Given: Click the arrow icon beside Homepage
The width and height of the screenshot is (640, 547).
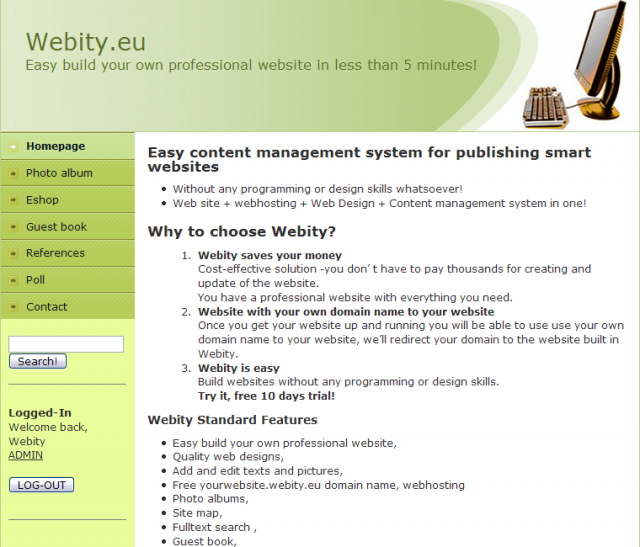Looking at the screenshot, I should pos(13,147).
